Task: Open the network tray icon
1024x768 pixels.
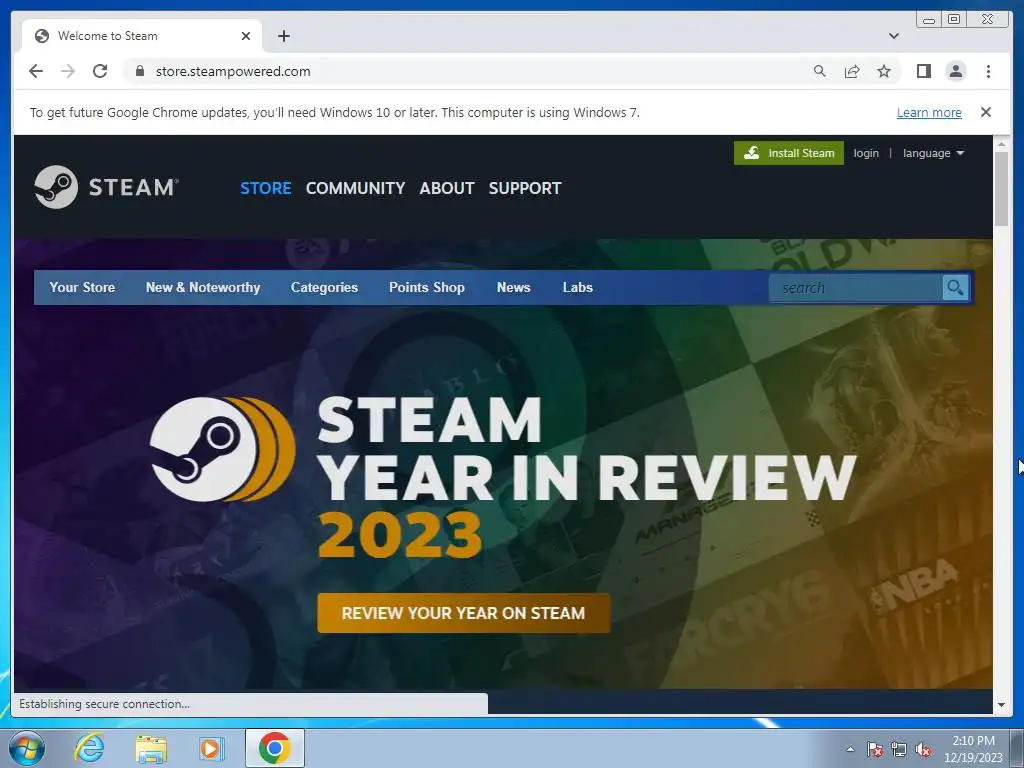Action: 899,749
